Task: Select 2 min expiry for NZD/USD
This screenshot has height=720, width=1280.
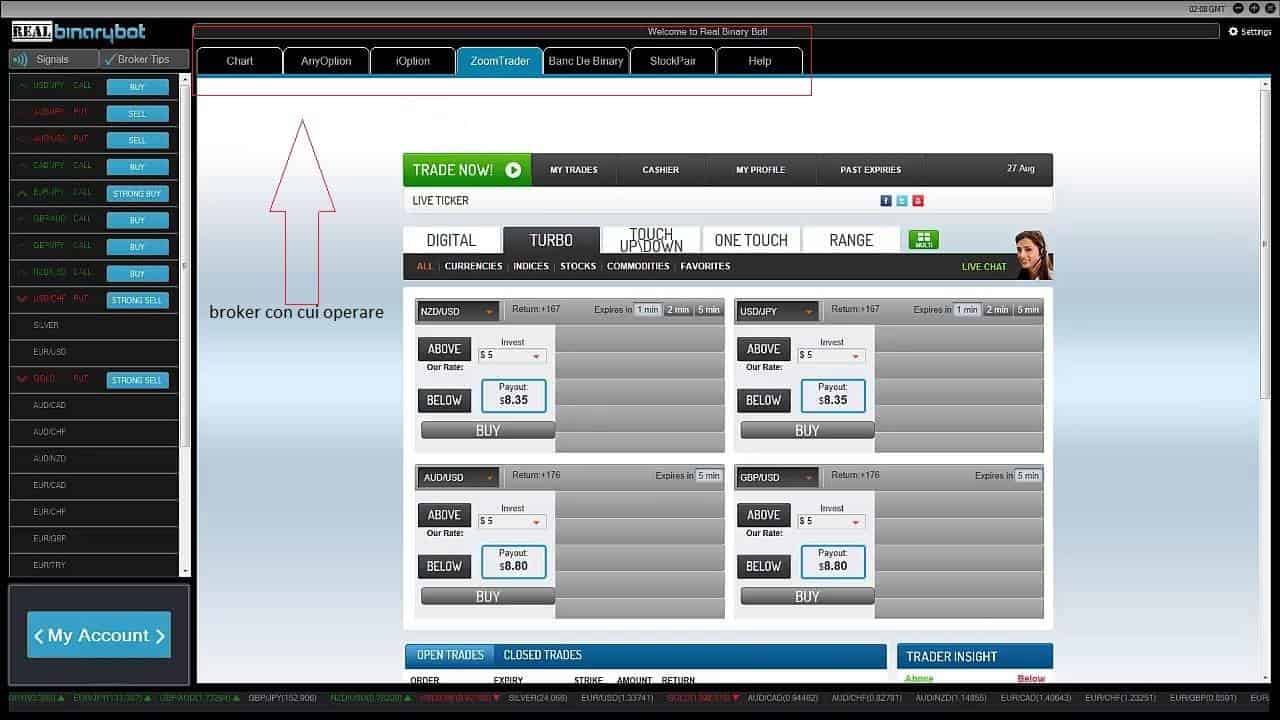Action: point(678,310)
